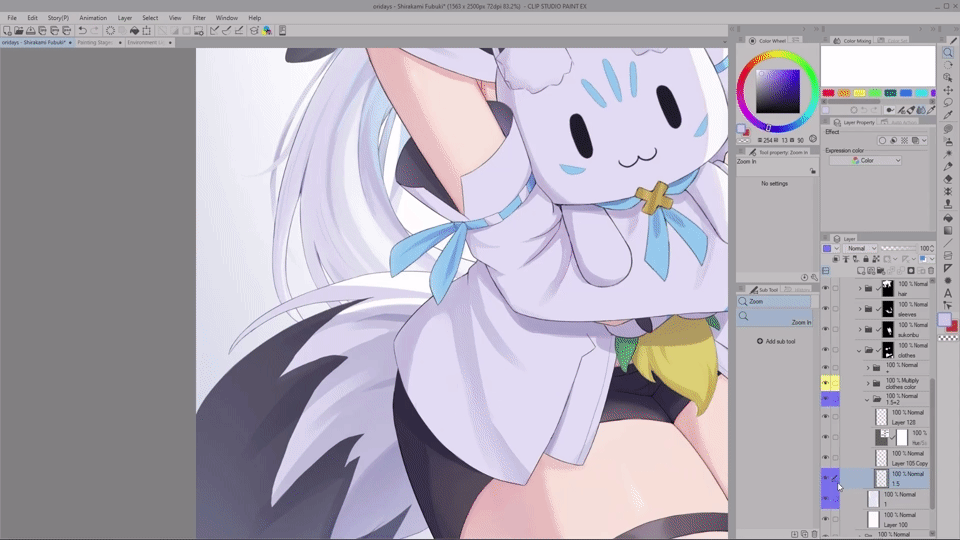Select the Fill bucket tool in tool palette

(x=948, y=217)
